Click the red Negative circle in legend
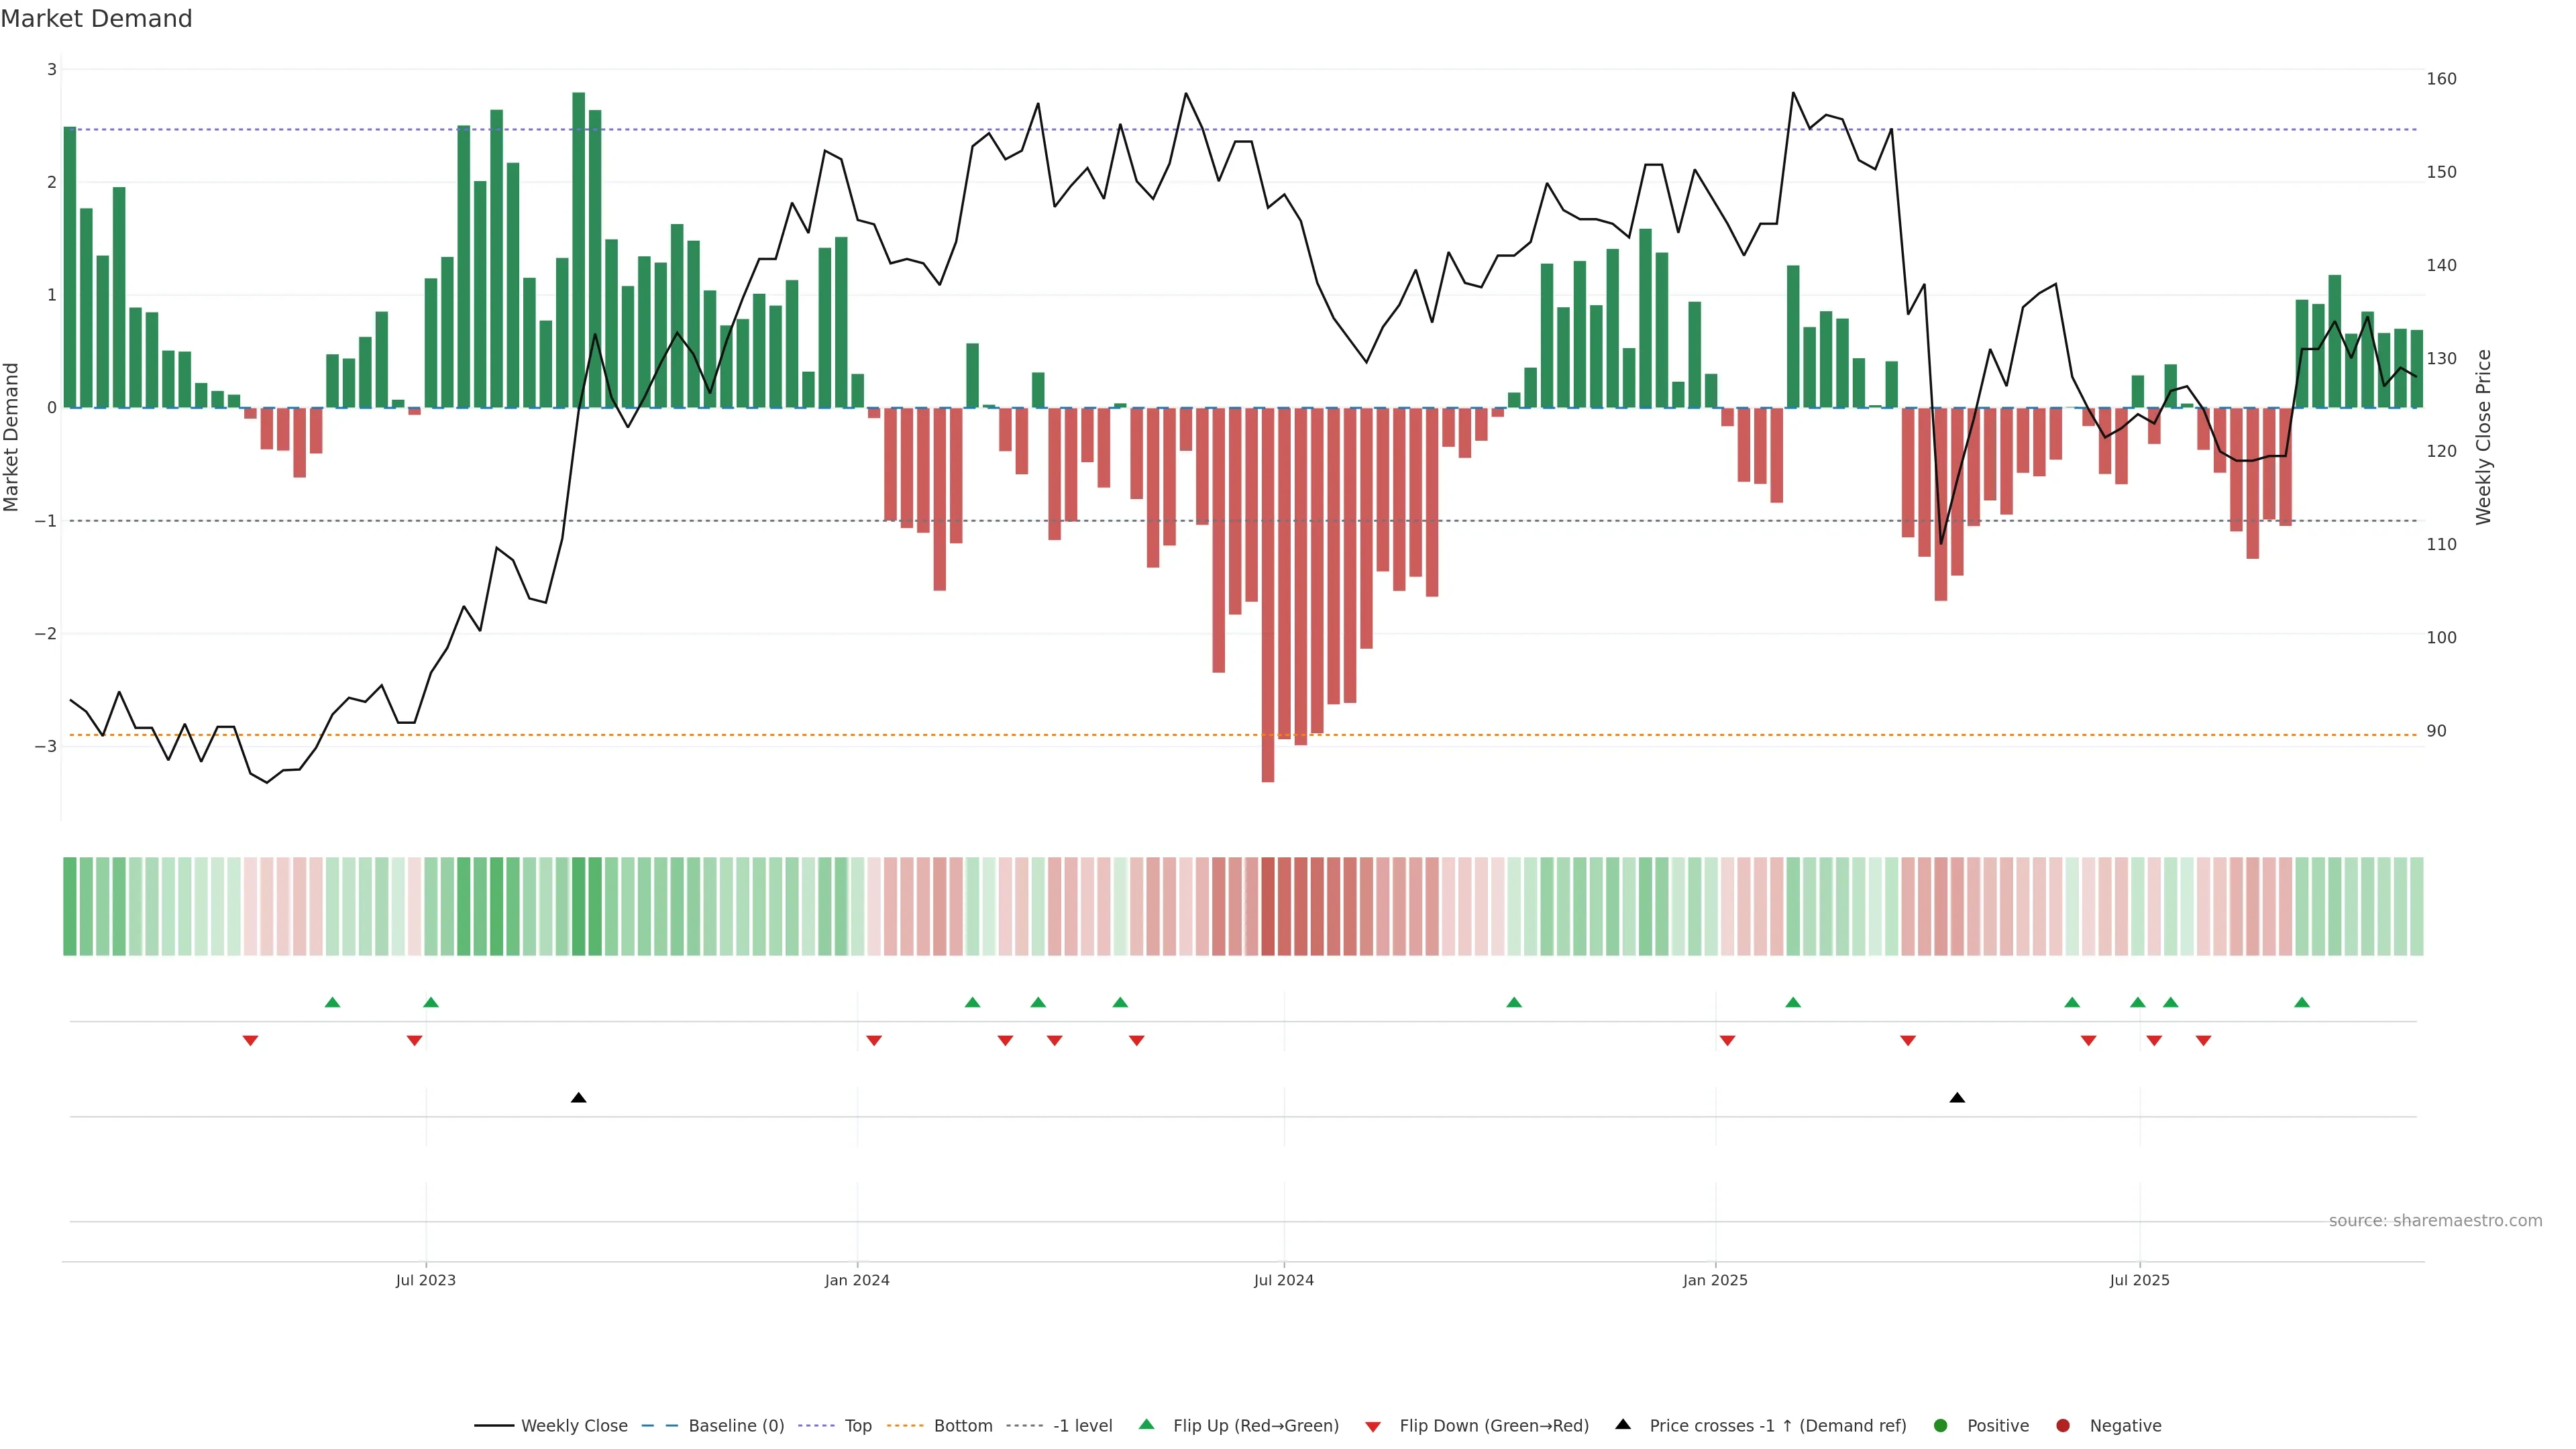The width and height of the screenshot is (2576, 1449). tap(2063, 1425)
